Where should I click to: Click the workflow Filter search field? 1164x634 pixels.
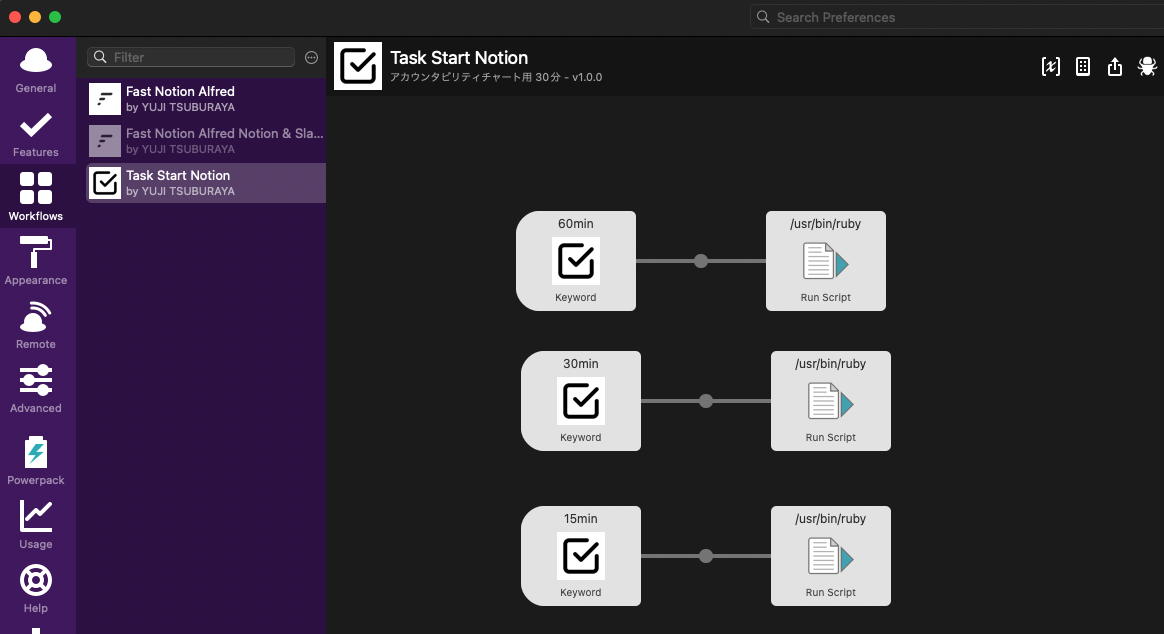pyautogui.click(x=191, y=57)
